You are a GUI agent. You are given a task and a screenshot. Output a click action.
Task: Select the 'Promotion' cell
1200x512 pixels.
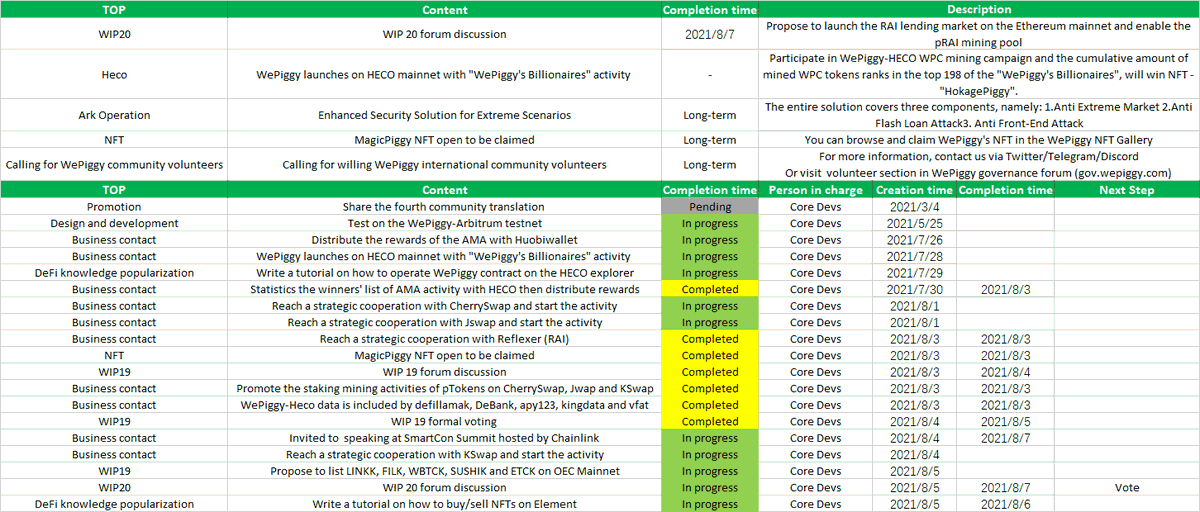[x=114, y=207]
